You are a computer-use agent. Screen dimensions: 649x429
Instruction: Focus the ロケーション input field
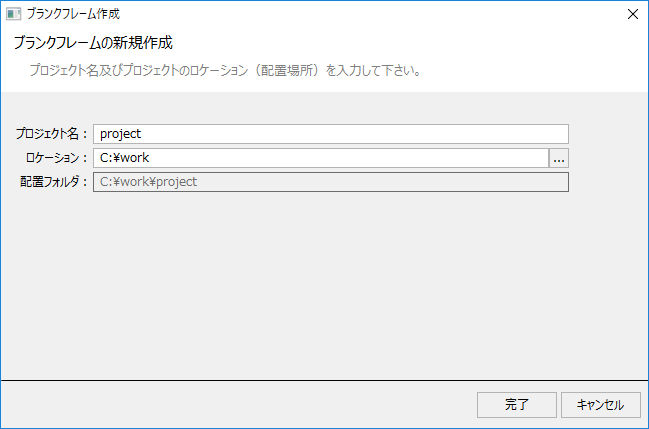320,158
